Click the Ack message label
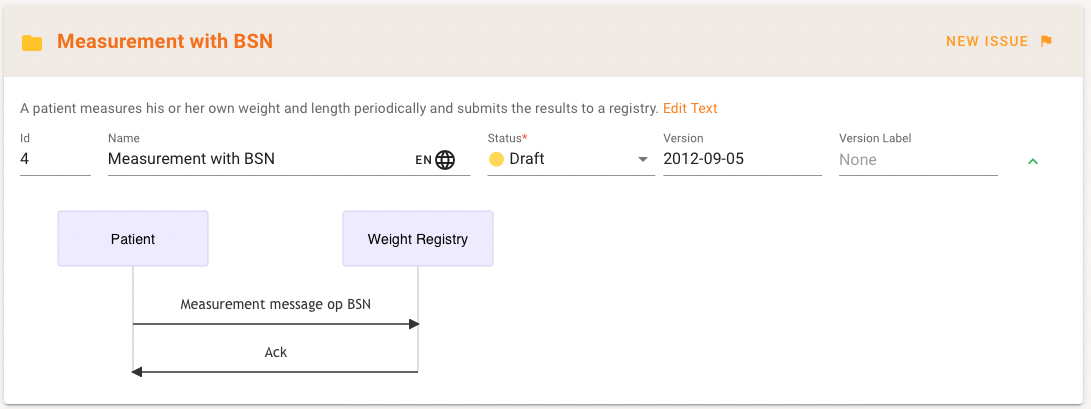 [x=275, y=352]
